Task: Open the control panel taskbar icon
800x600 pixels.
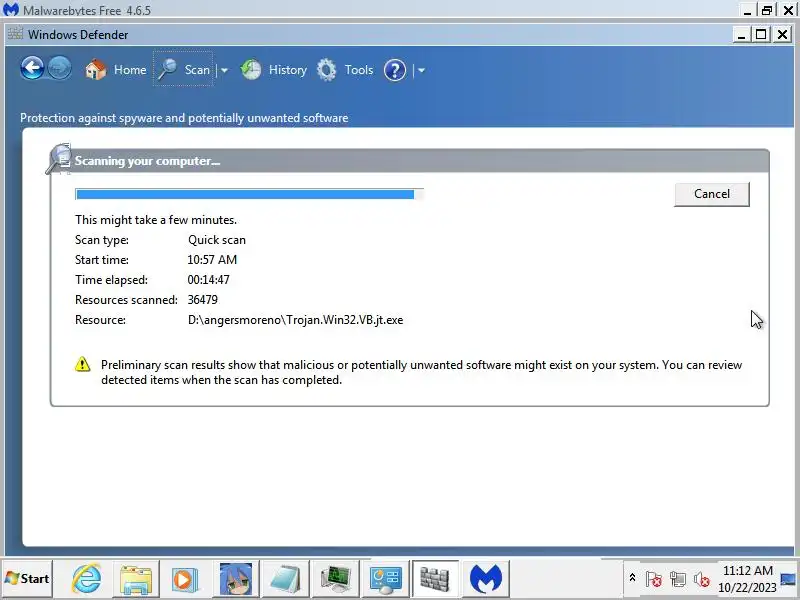Action: tap(385, 579)
